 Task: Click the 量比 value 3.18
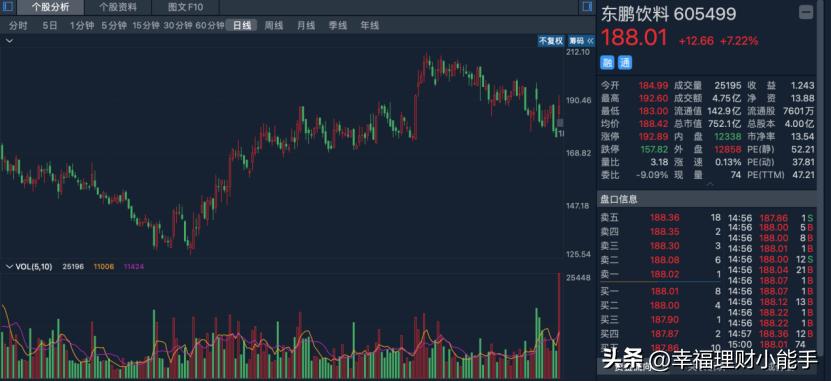(658, 162)
